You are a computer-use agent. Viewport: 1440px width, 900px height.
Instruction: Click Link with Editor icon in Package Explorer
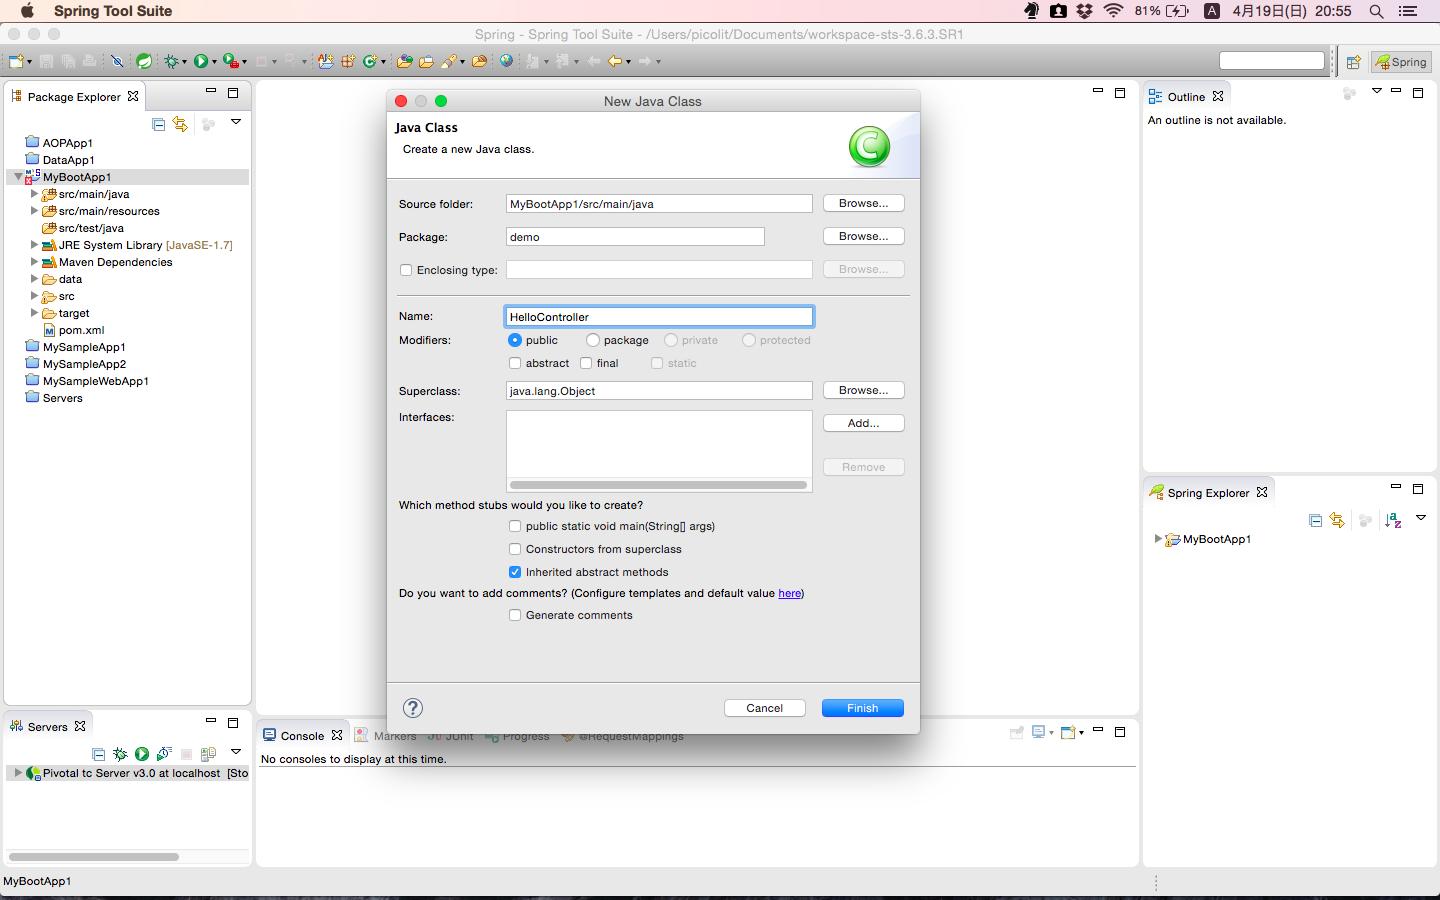point(180,124)
